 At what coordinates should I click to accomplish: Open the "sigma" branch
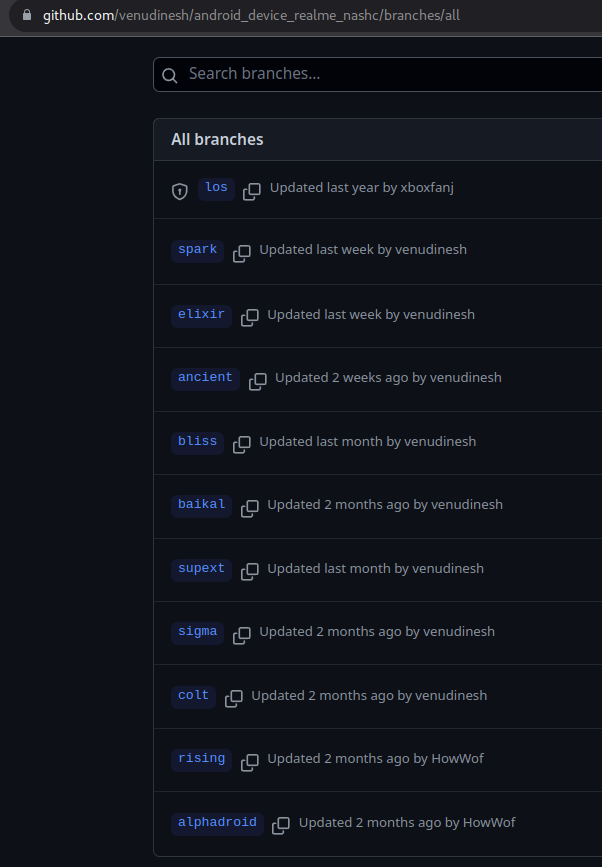(197, 631)
